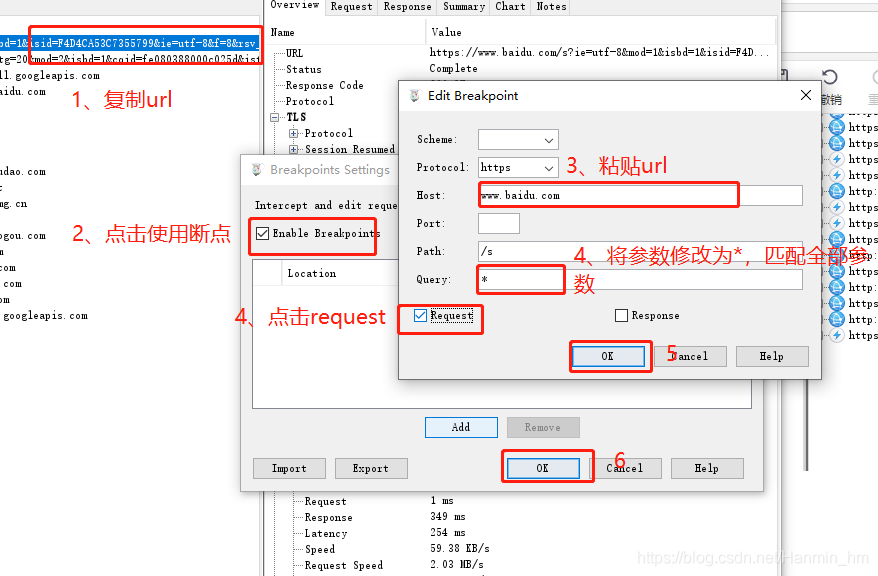Cancel the Breakpoints Settings dialog
Image resolution: width=878 pixels, height=576 pixels.
[x=625, y=469]
